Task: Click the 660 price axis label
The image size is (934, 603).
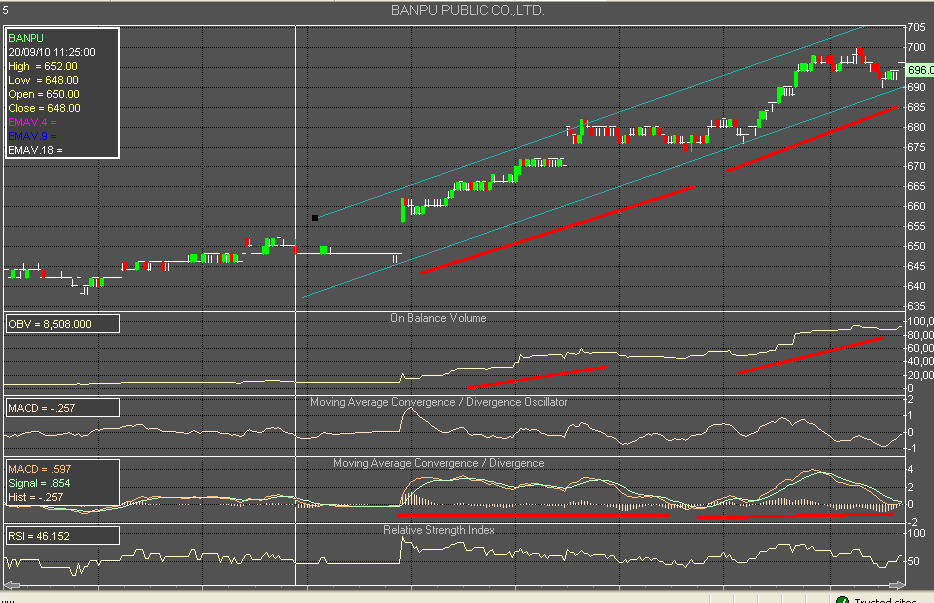Action: point(916,206)
